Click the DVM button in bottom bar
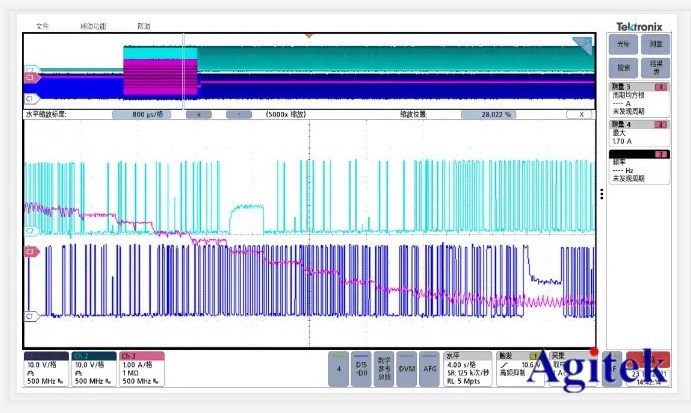This screenshot has width=691, height=413. coord(406,368)
